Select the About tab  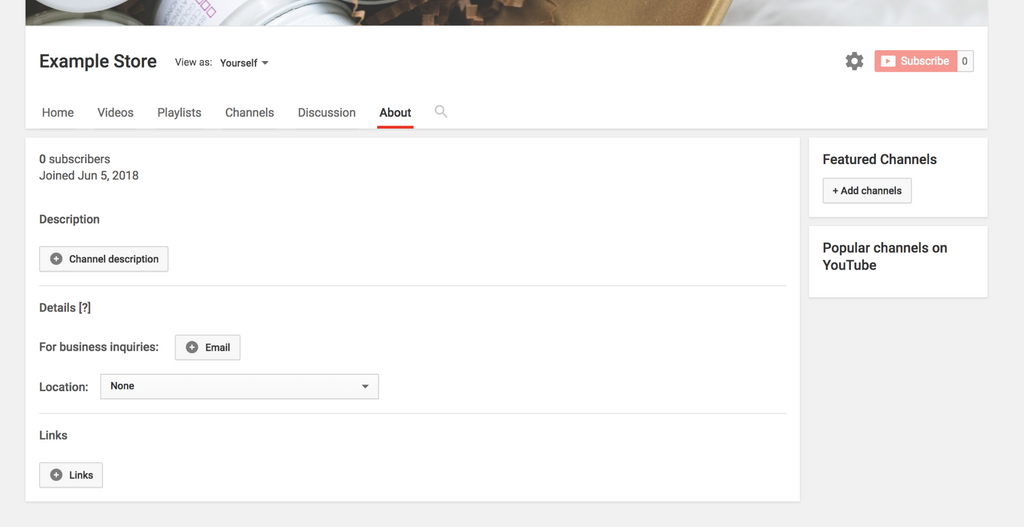pyautogui.click(x=395, y=112)
